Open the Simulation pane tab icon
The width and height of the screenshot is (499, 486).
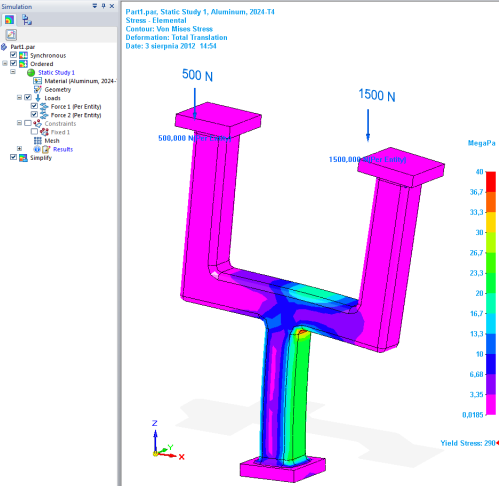pyautogui.click(x=9, y=20)
